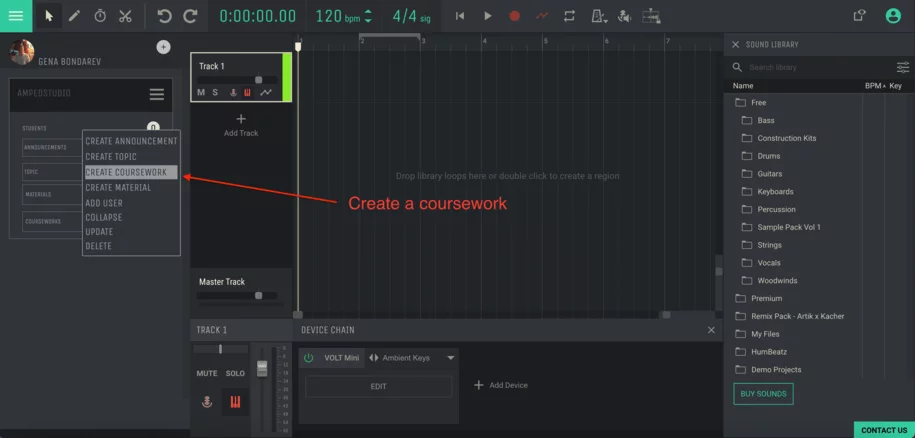Click the plus button beside Gena Bondarev
The width and height of the screenshot is (915, 438).
[x=163, y=47]
